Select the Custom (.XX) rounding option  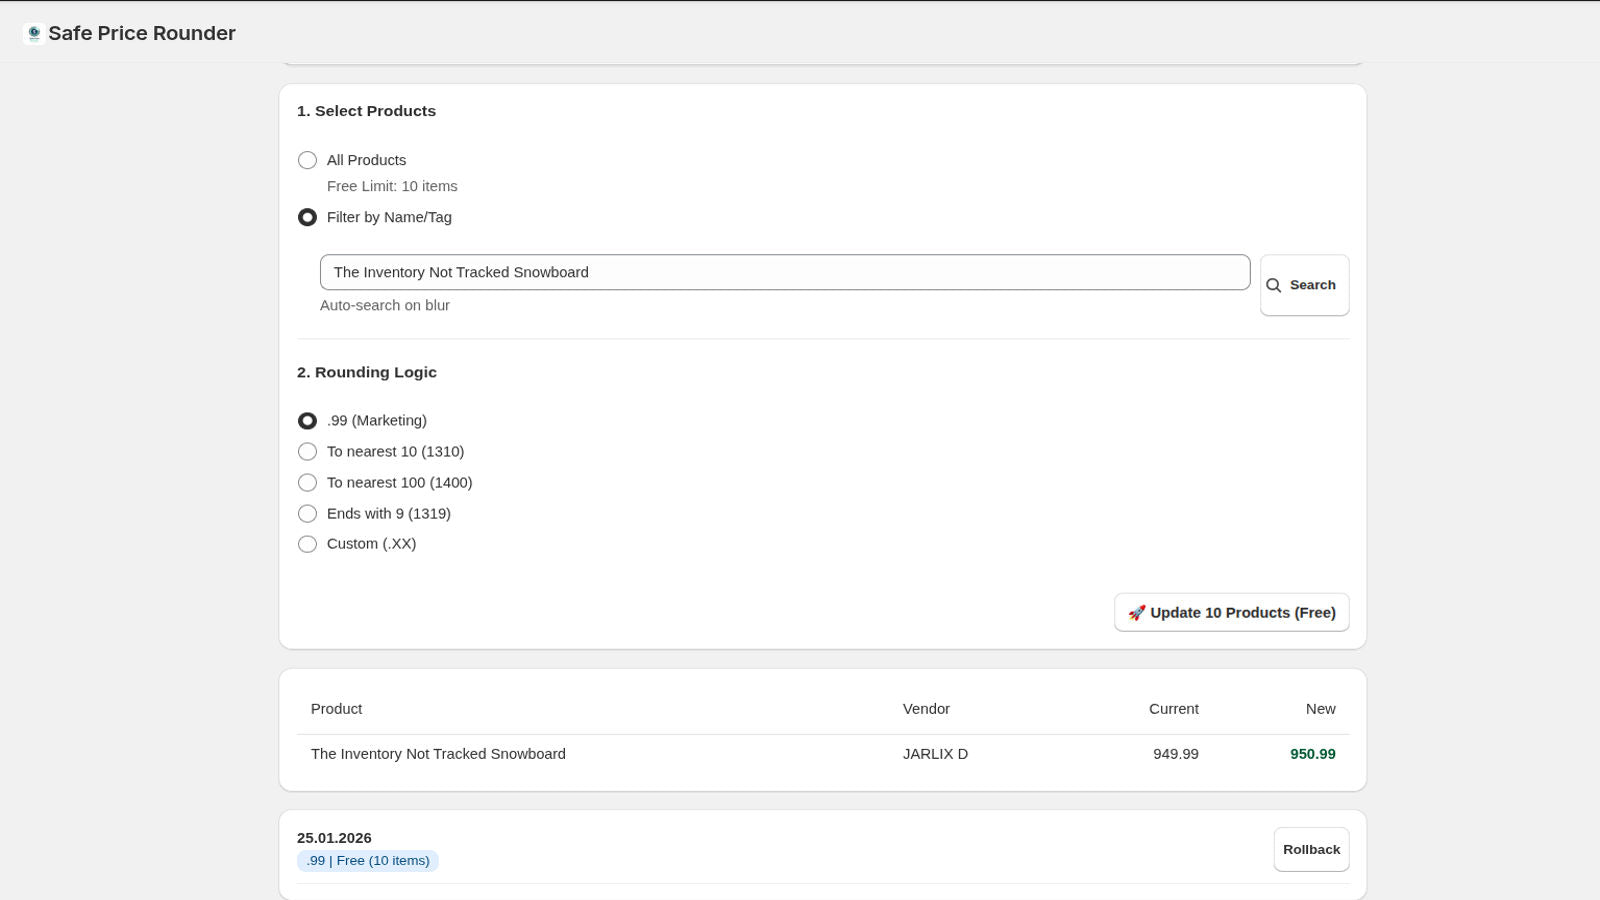pos(307,544)
